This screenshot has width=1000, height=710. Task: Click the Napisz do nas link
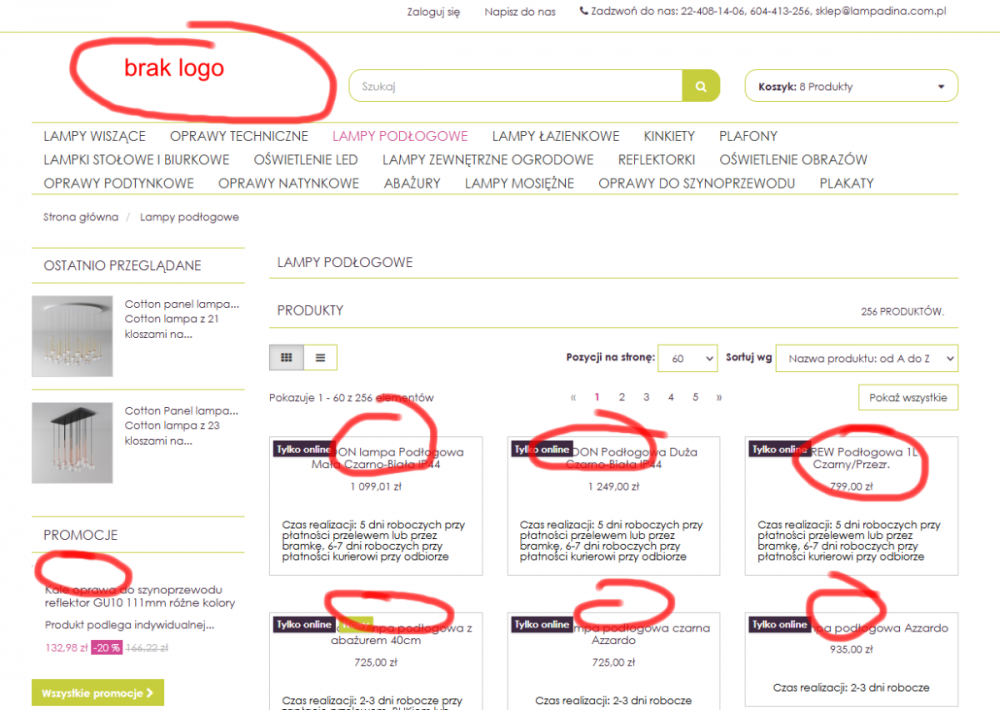coord(519,12)
